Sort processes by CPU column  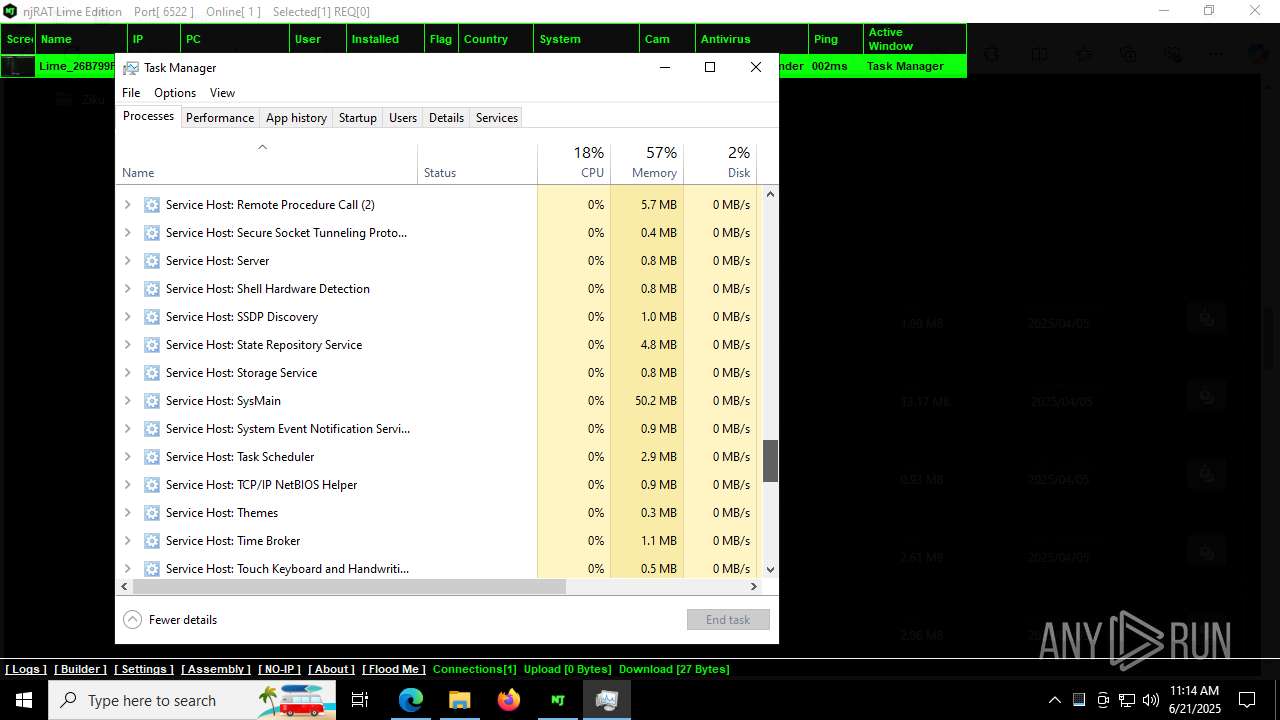pyautogui.click(x=574, y=164)
